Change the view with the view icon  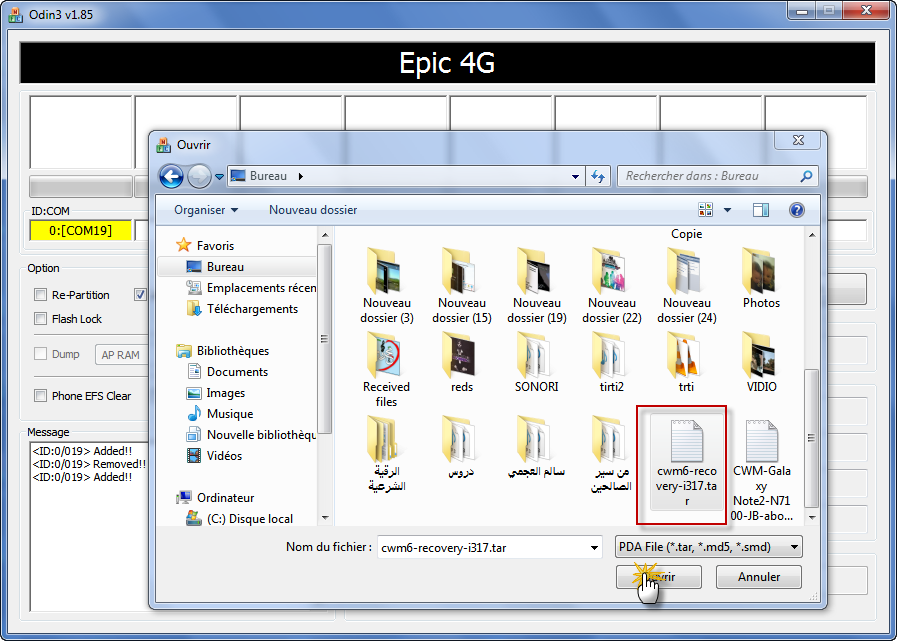[705, 210]
